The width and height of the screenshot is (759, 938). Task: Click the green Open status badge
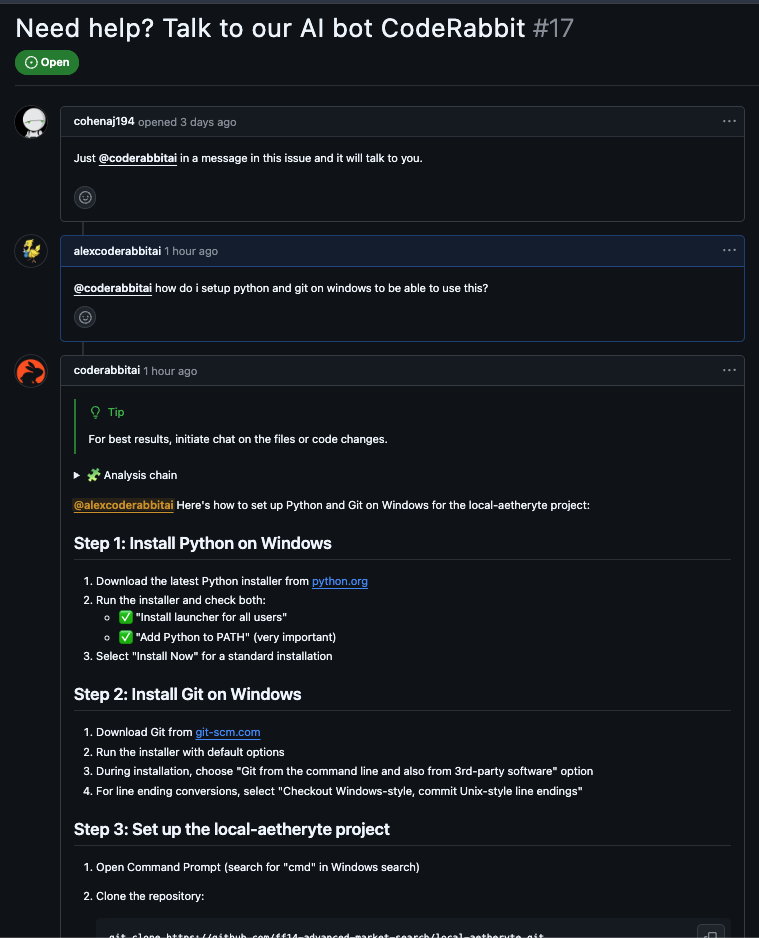[x=46, y=62]
